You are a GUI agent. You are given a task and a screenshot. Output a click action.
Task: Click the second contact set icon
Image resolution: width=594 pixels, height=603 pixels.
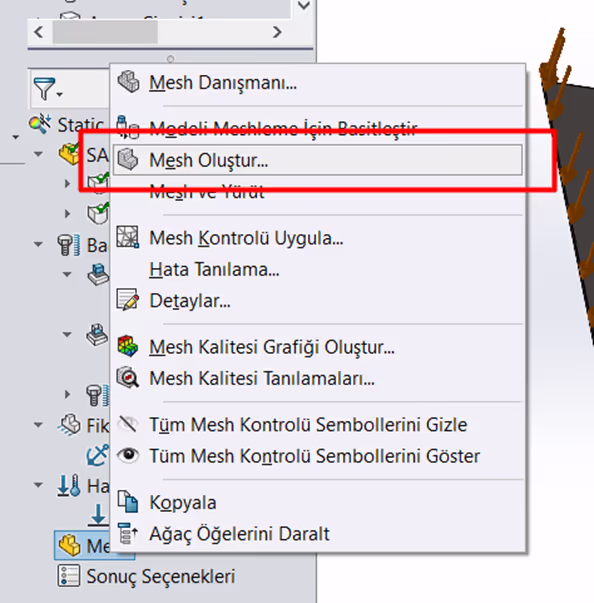click(97, 335)
